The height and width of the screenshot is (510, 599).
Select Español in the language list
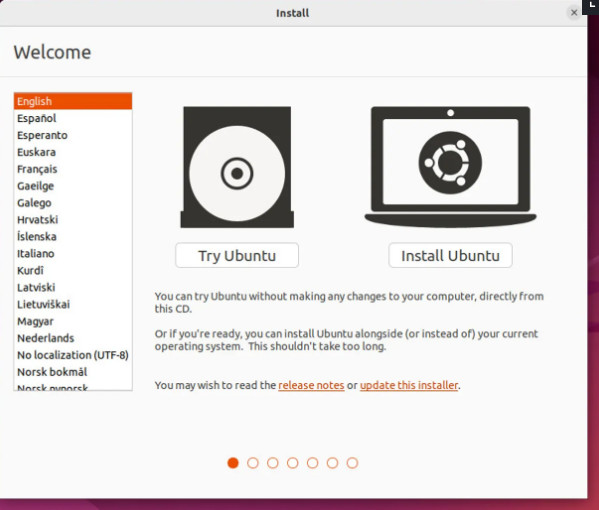[x=73, y=118]
